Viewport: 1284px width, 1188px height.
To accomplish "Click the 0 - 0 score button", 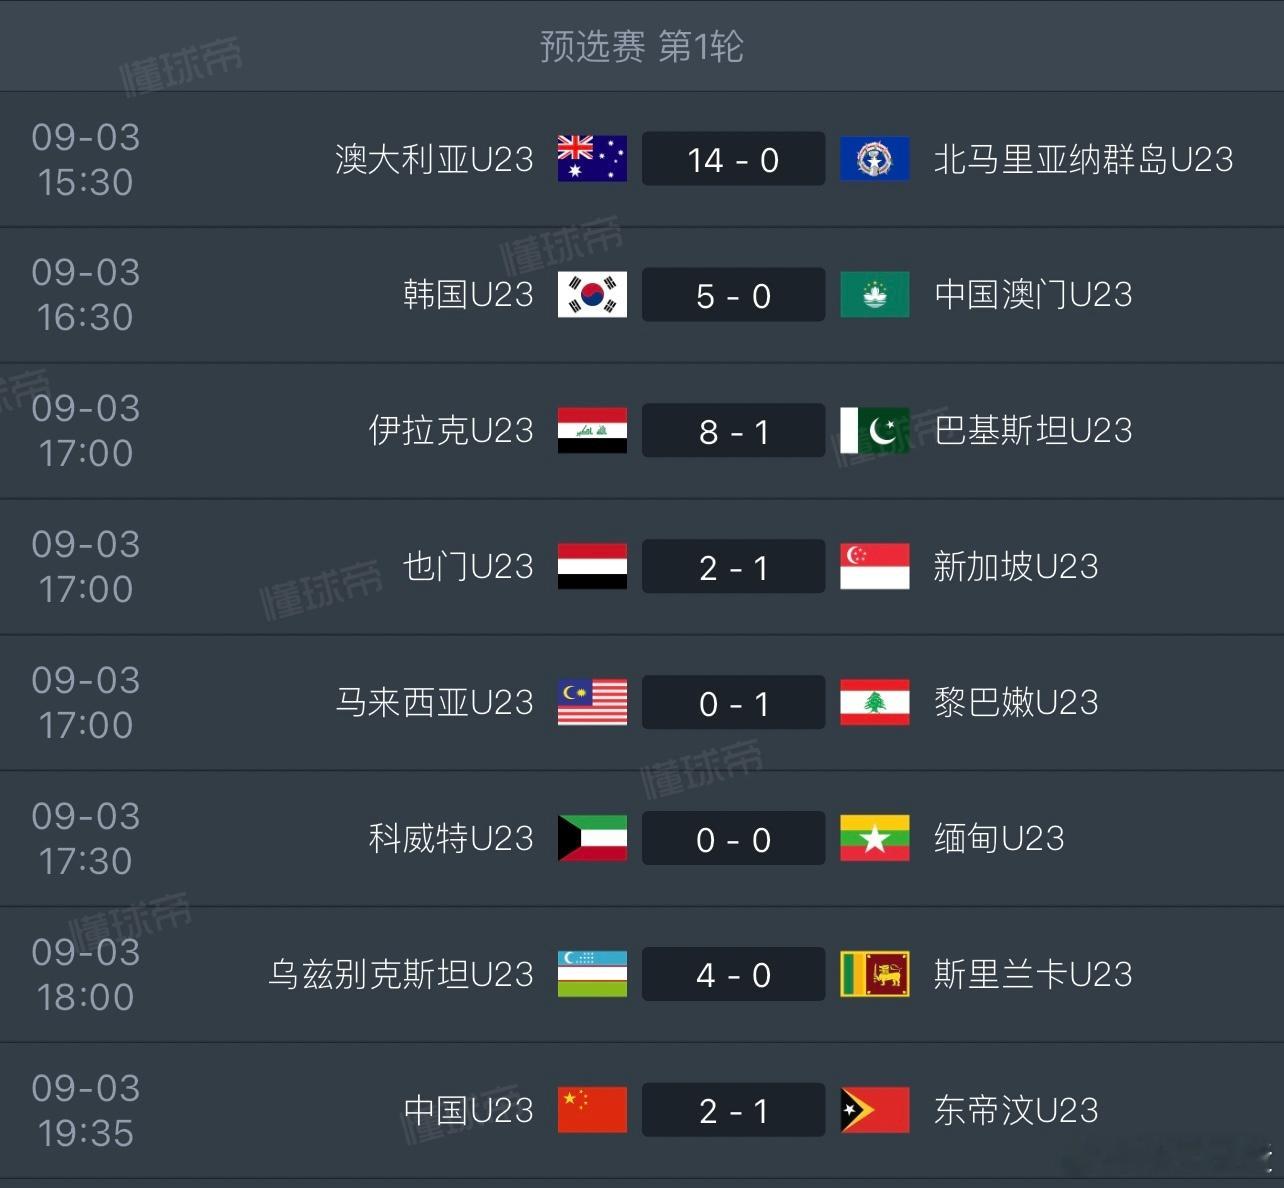I will (x=733, y=839).
